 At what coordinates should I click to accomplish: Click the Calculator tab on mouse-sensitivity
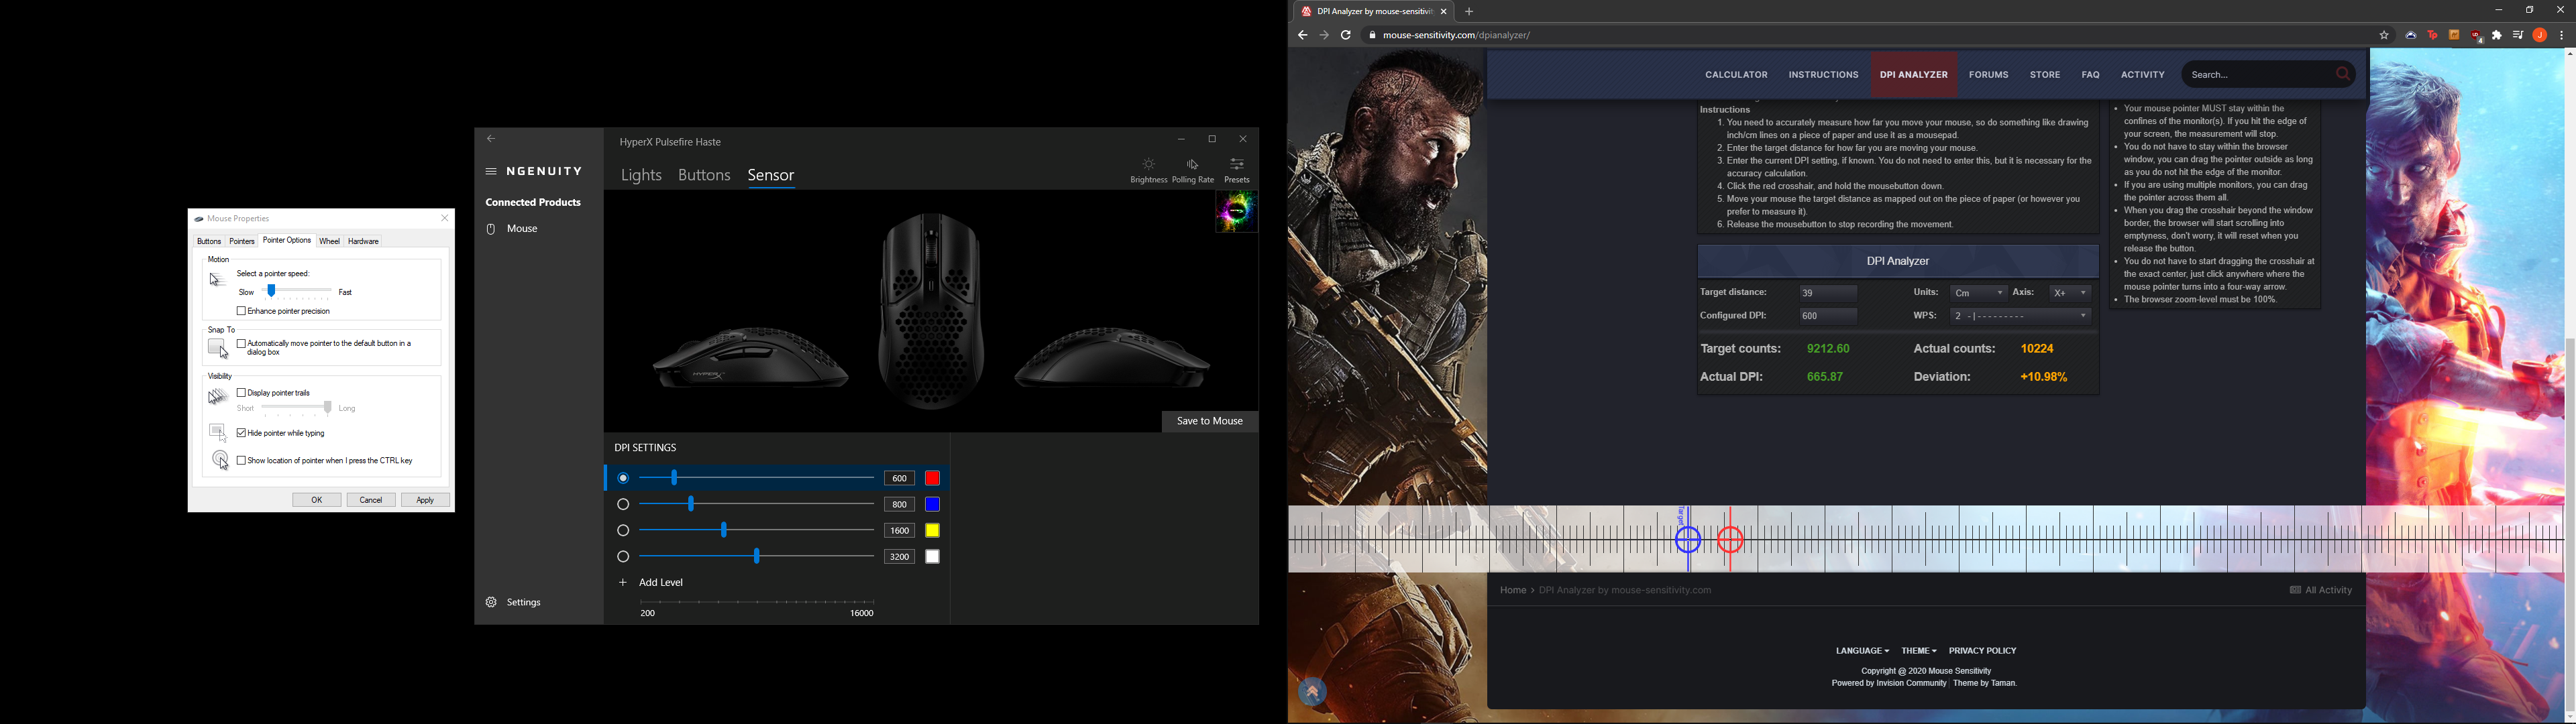pos(1737,74)
